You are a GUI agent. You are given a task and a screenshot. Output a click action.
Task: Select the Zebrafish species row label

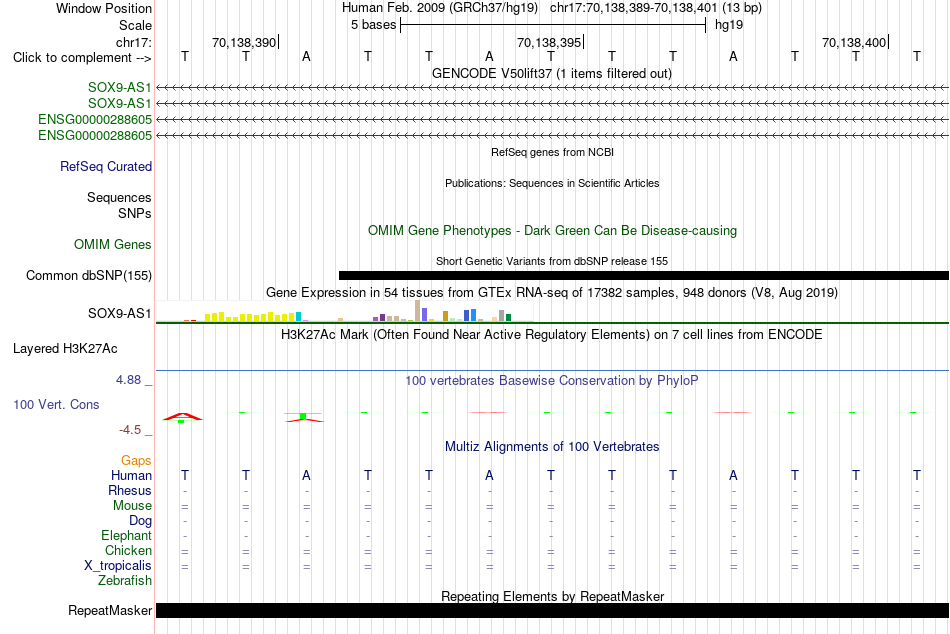[x=125, y=580]
